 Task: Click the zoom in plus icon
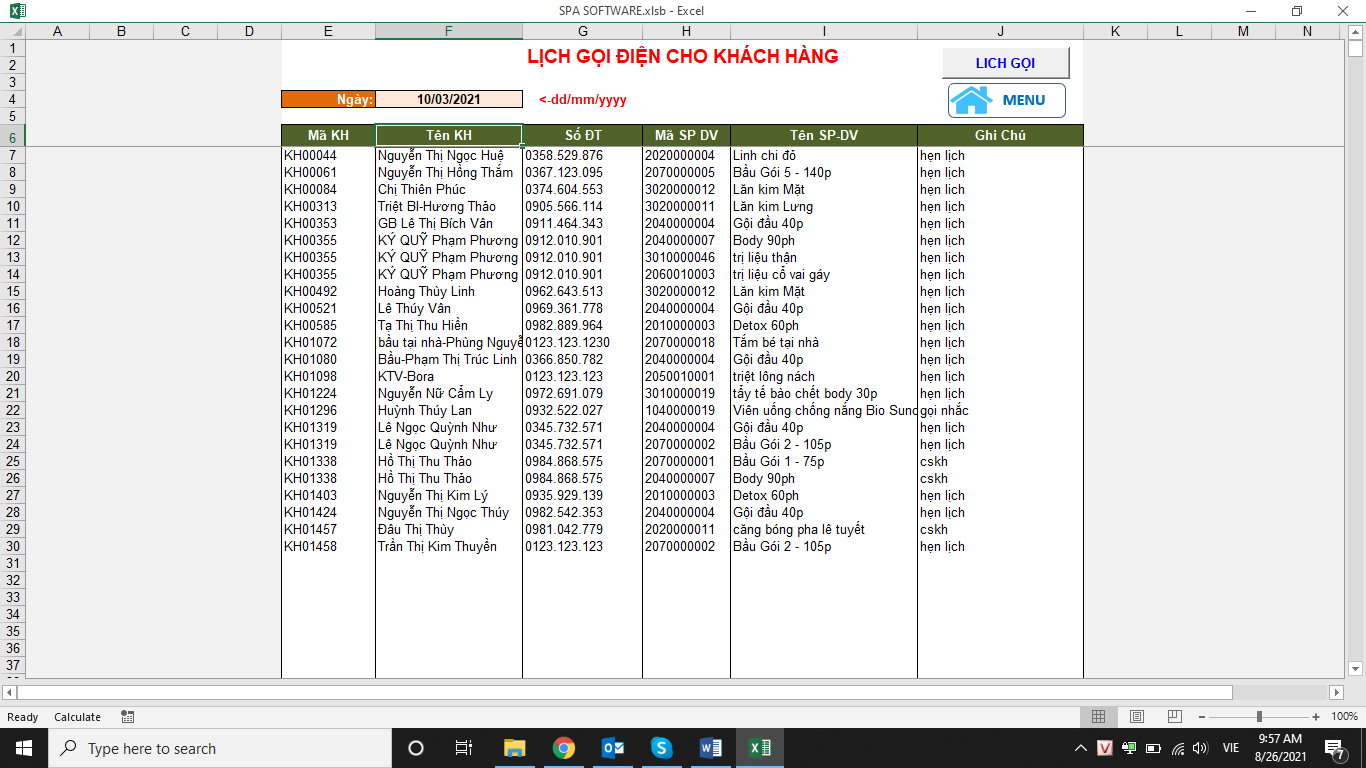(x=1316, y=717)
